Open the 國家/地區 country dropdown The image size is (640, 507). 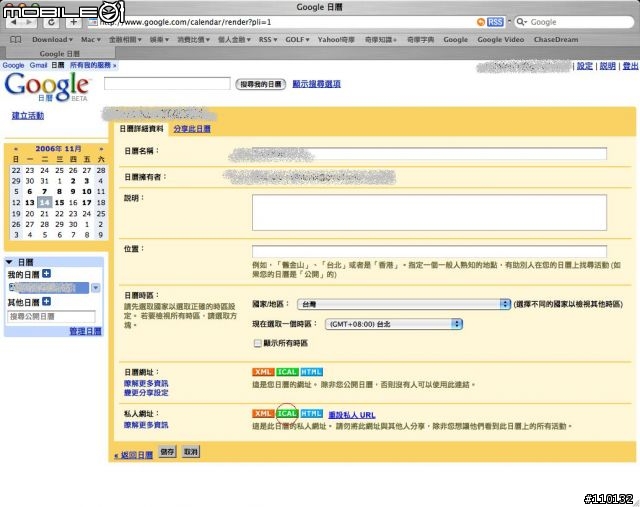404,304
